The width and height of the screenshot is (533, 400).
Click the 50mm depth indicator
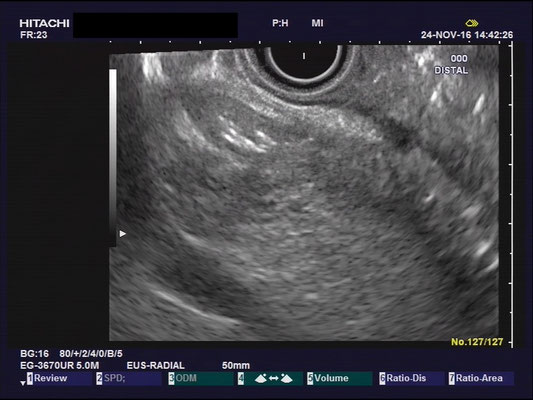point(236,366)
